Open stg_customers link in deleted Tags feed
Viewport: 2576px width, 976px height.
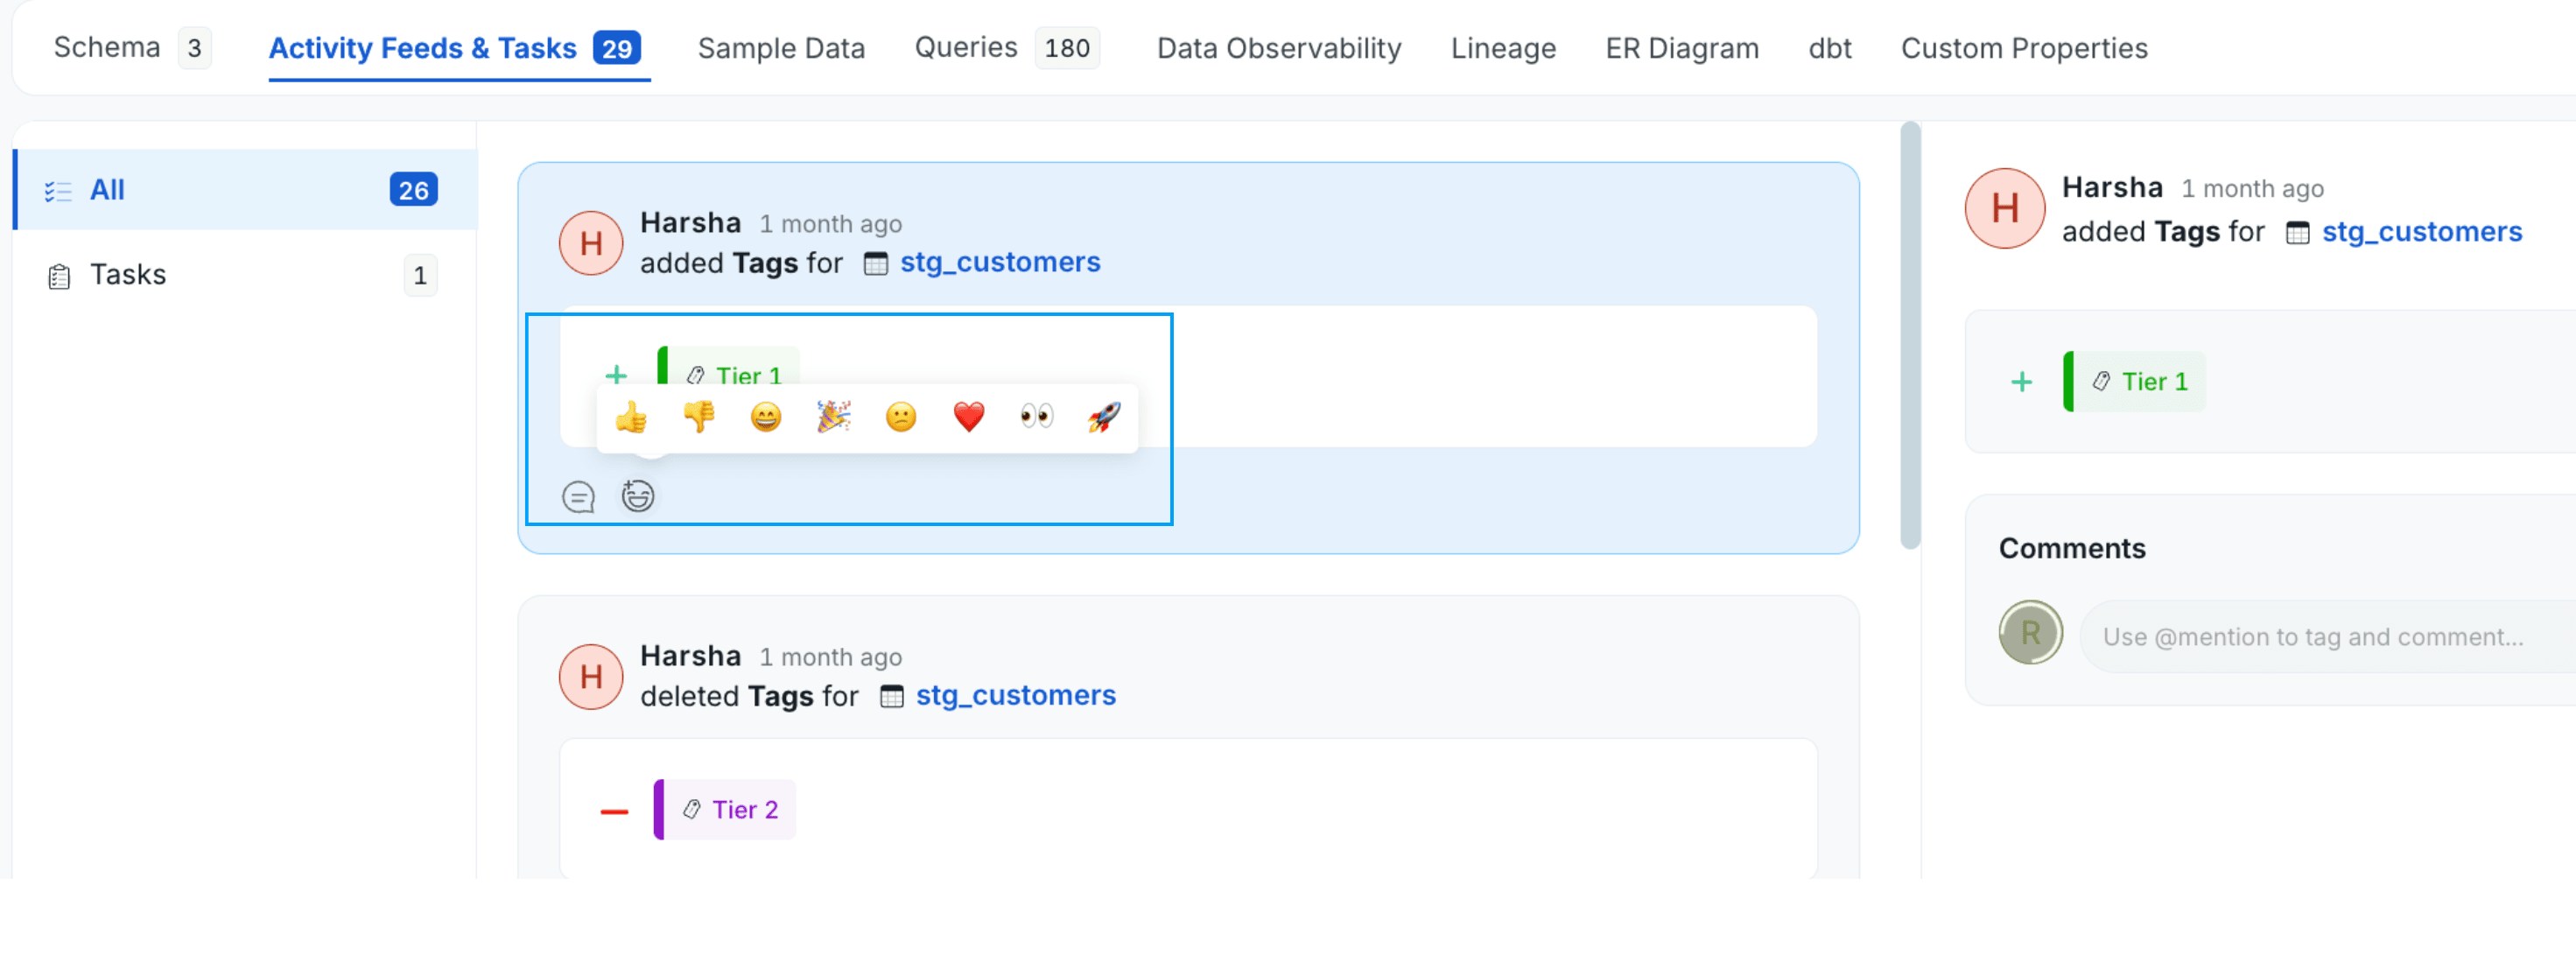coord(1015,695)
